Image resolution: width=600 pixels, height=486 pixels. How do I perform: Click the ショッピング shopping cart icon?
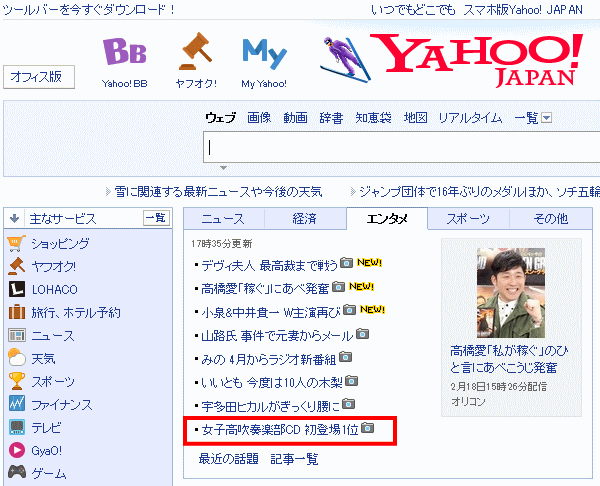pos(16,243)
